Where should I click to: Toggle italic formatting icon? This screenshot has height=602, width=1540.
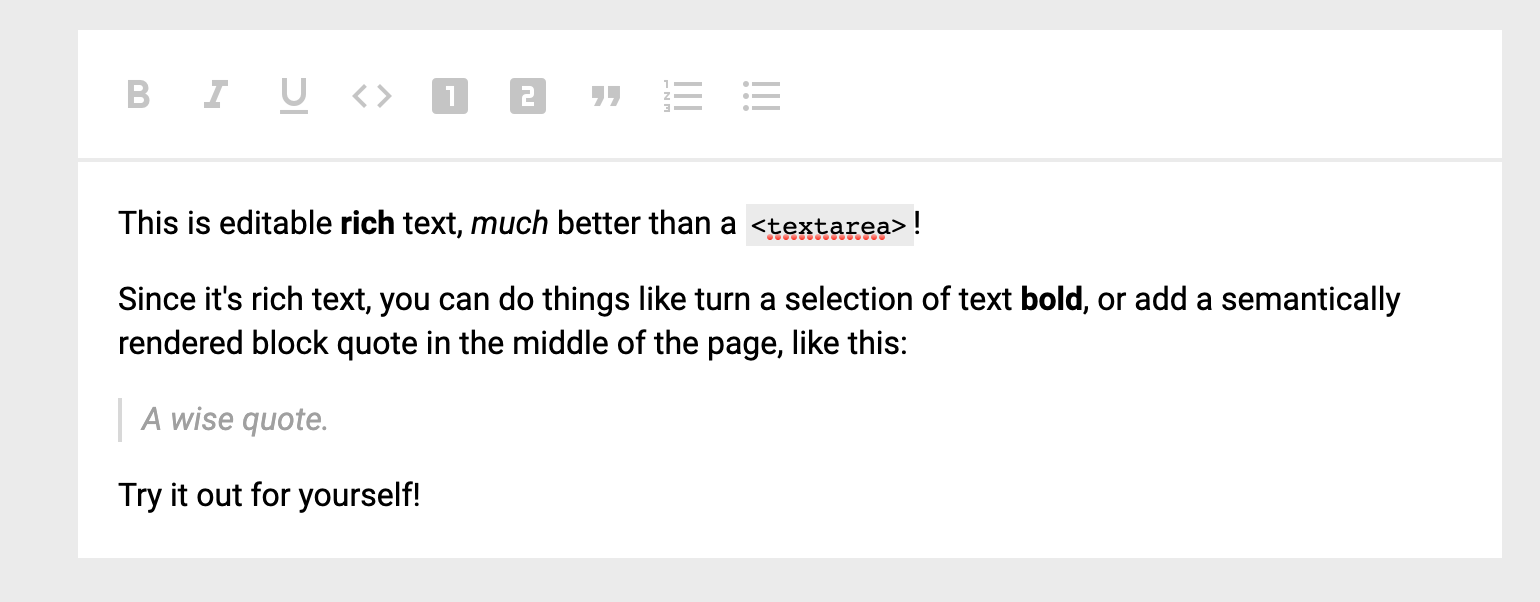pos(215,96)
